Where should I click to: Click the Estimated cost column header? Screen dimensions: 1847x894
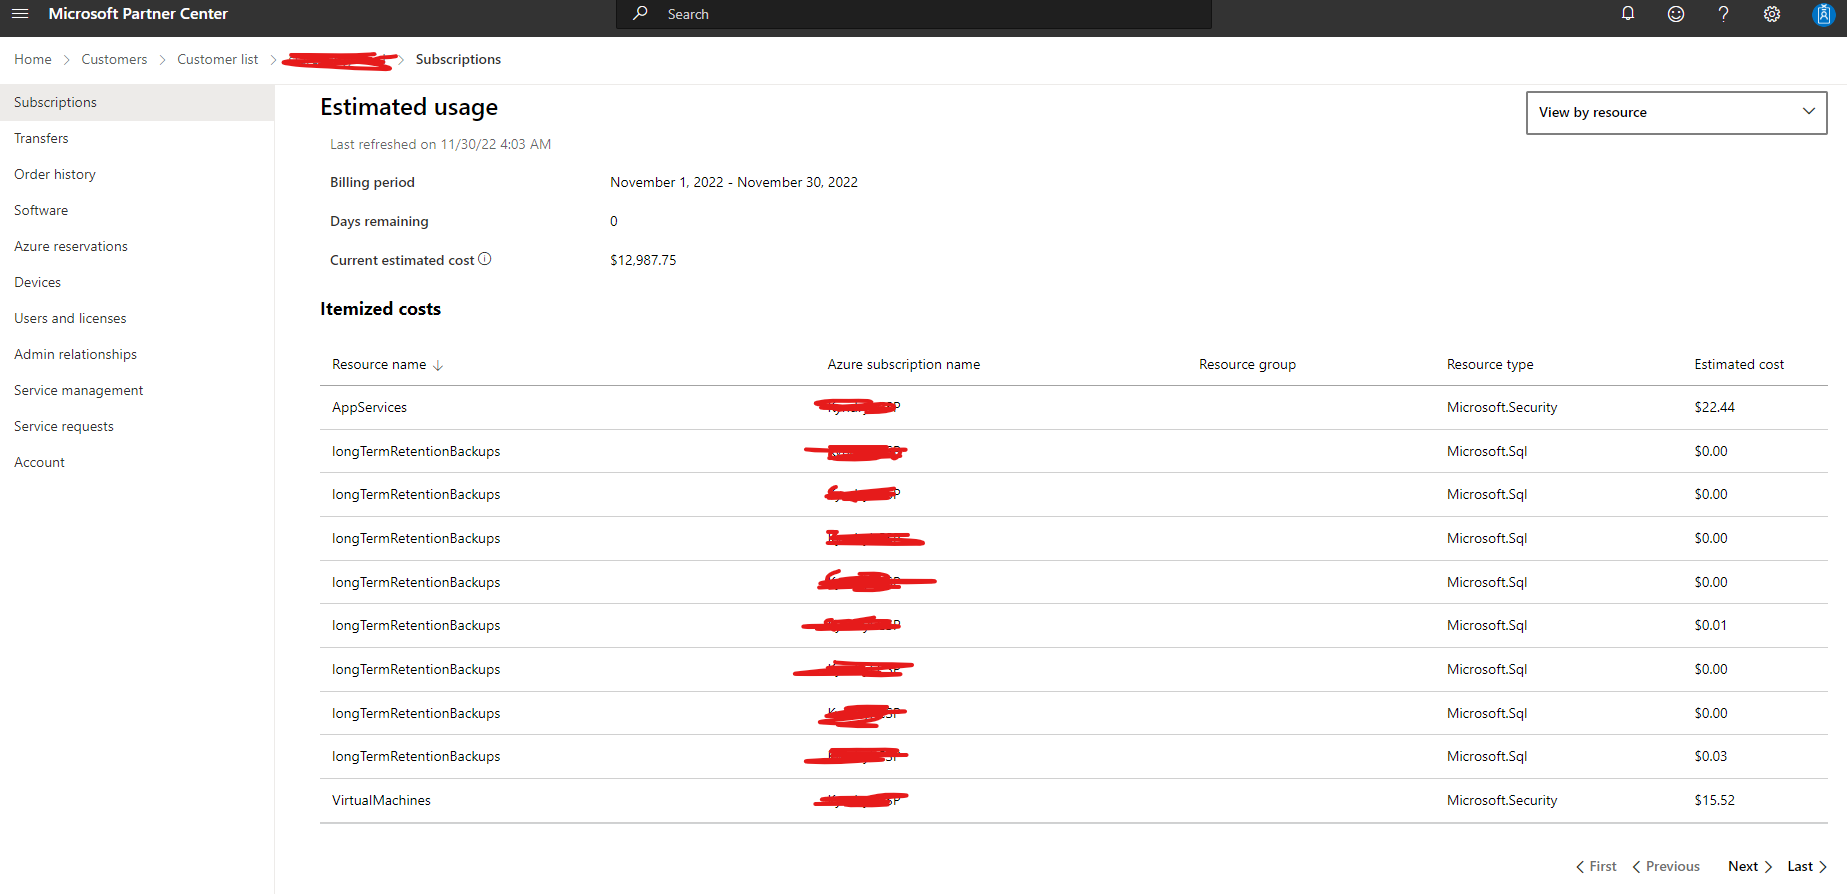point(1739,364)
